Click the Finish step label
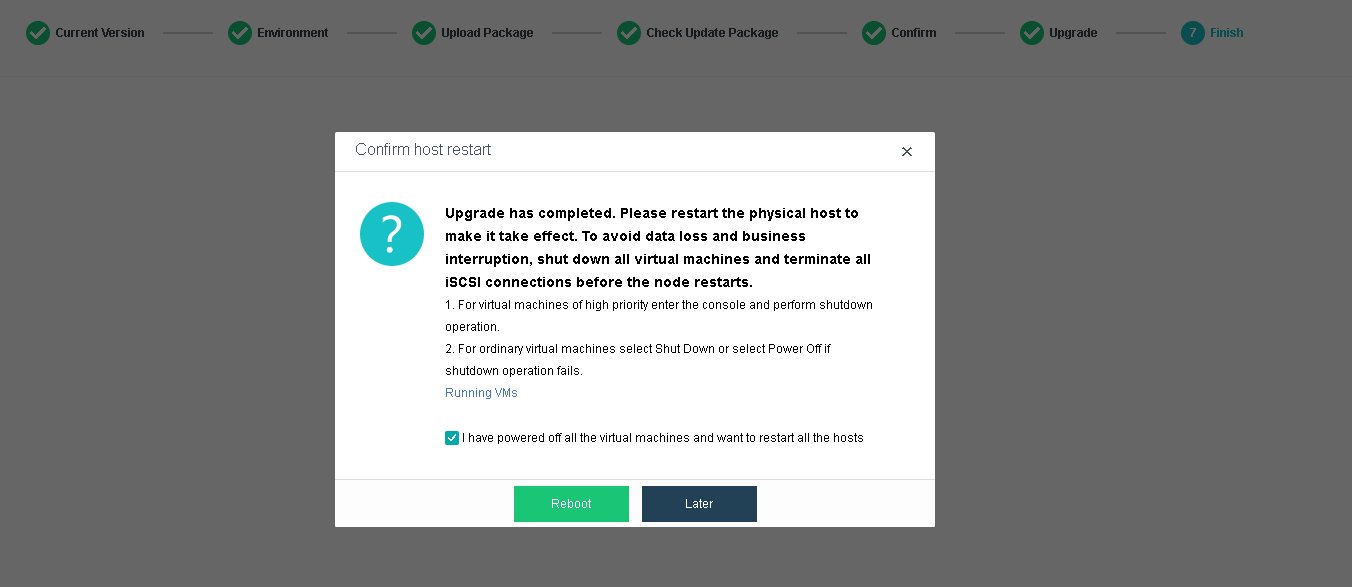The width and height of the screenshot is (1352, 587). coord(1227,33)
